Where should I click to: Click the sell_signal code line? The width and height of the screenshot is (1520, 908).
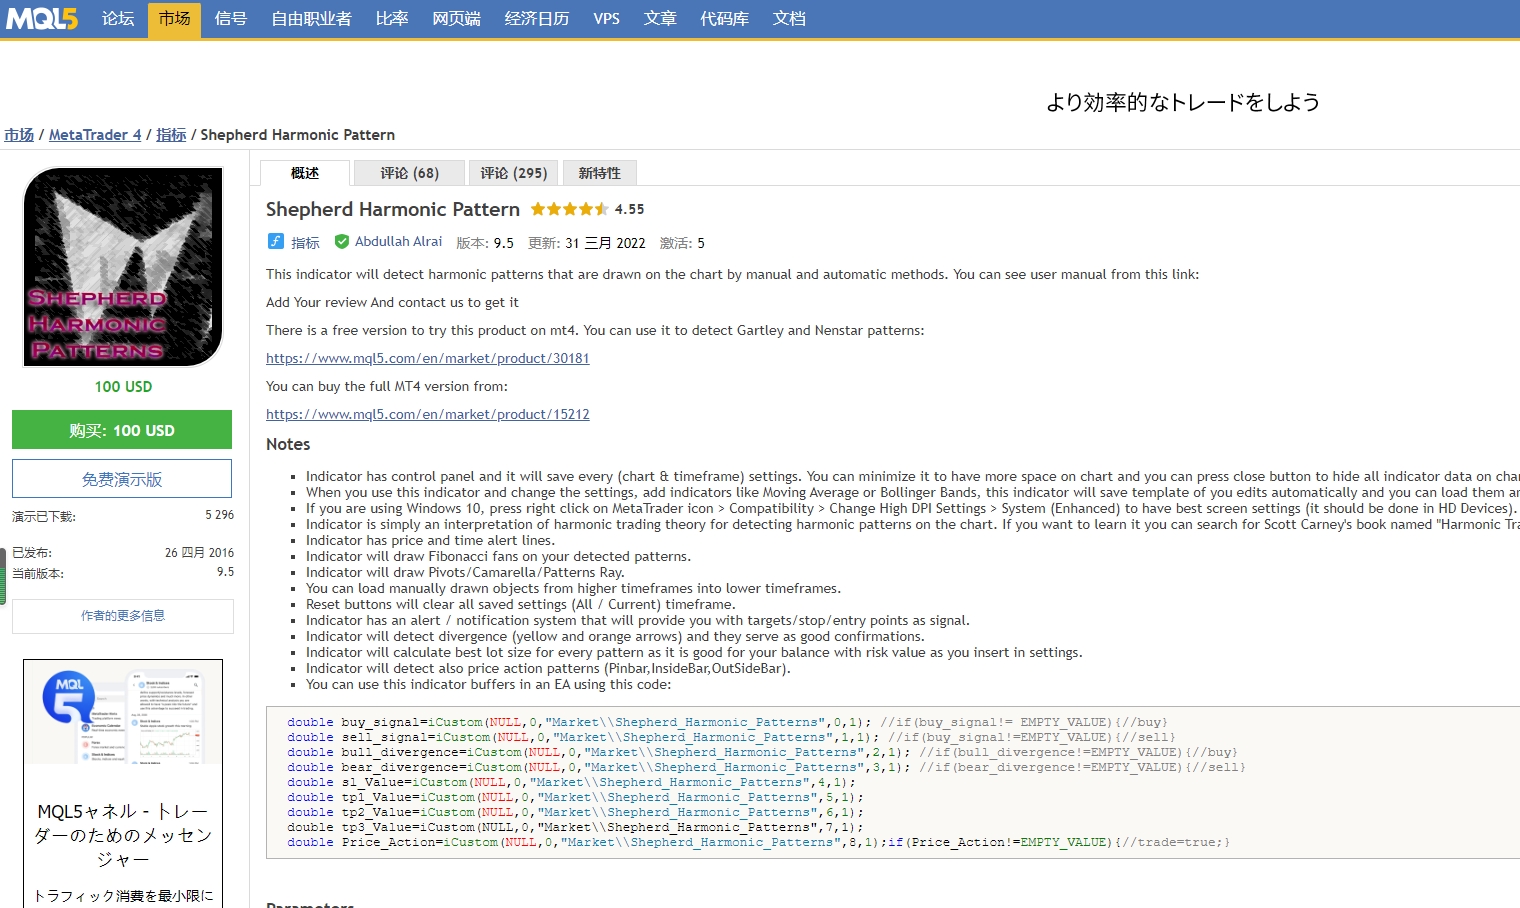pos(731,737)
